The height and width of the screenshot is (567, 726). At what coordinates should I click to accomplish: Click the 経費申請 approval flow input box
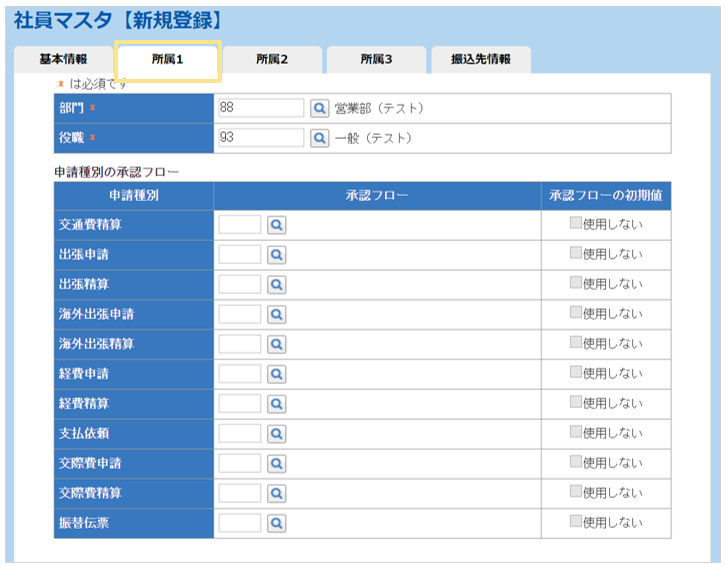[x=239, y=374]
